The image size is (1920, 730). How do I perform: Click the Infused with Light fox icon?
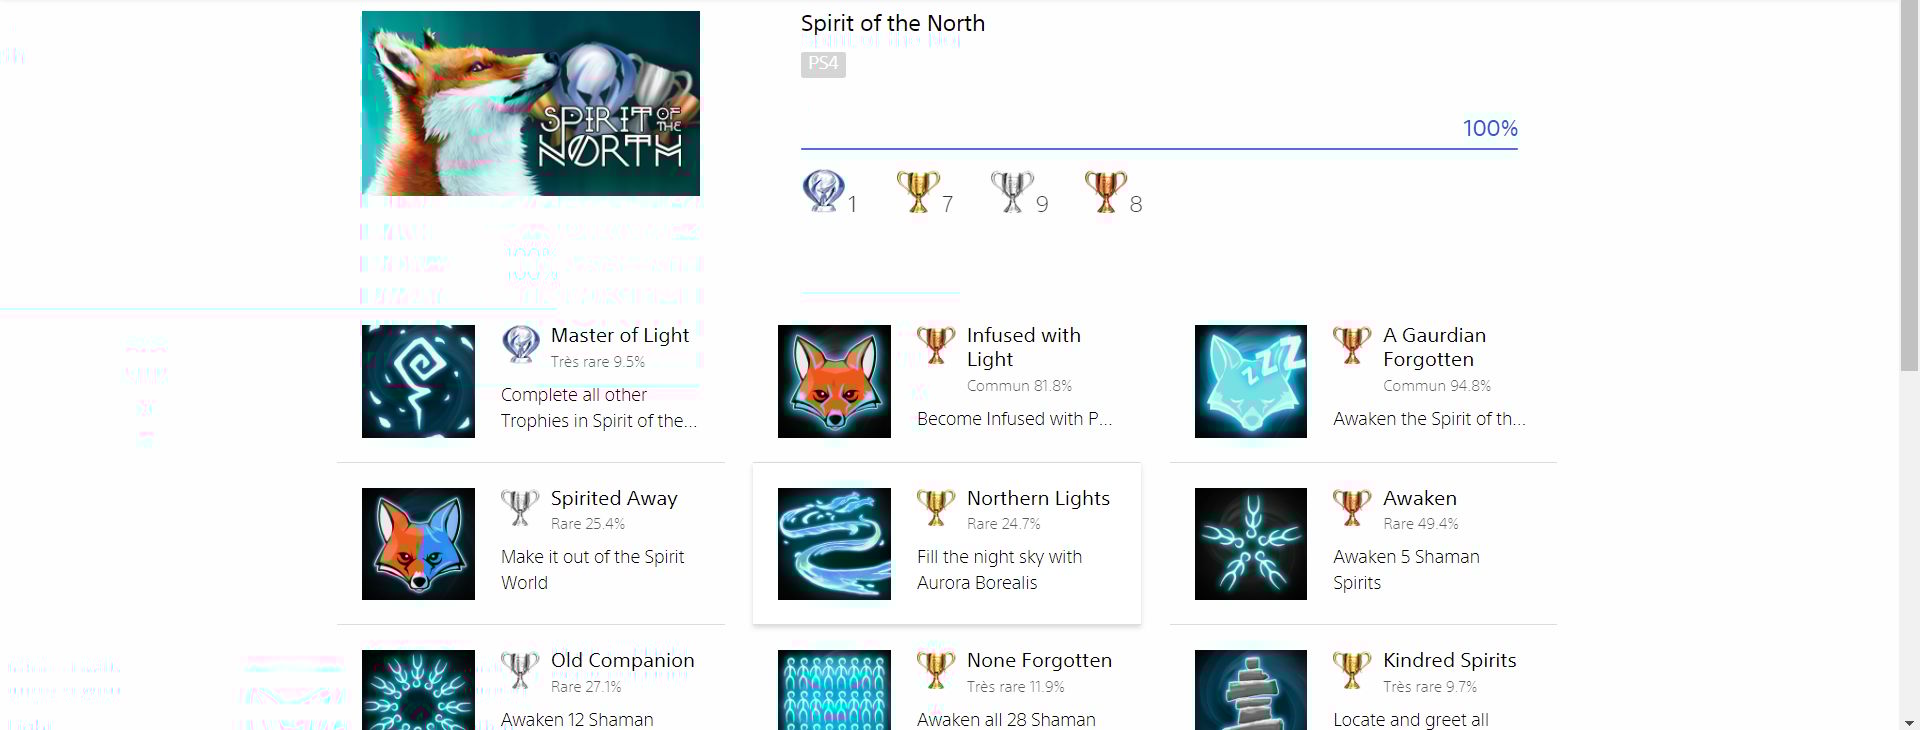coord(834,381)
